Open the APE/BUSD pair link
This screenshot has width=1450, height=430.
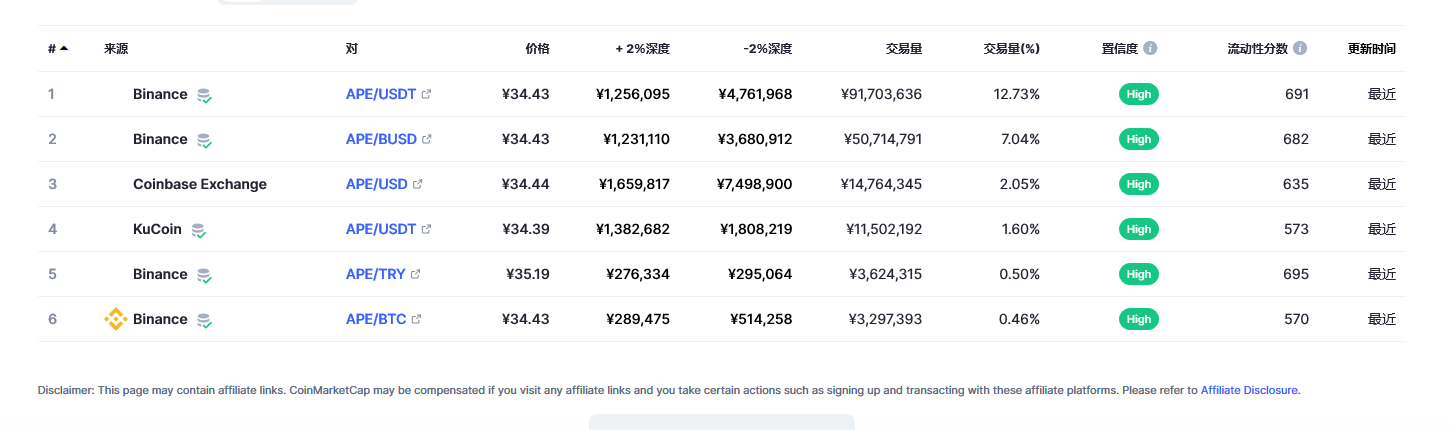tap(381, 139)
